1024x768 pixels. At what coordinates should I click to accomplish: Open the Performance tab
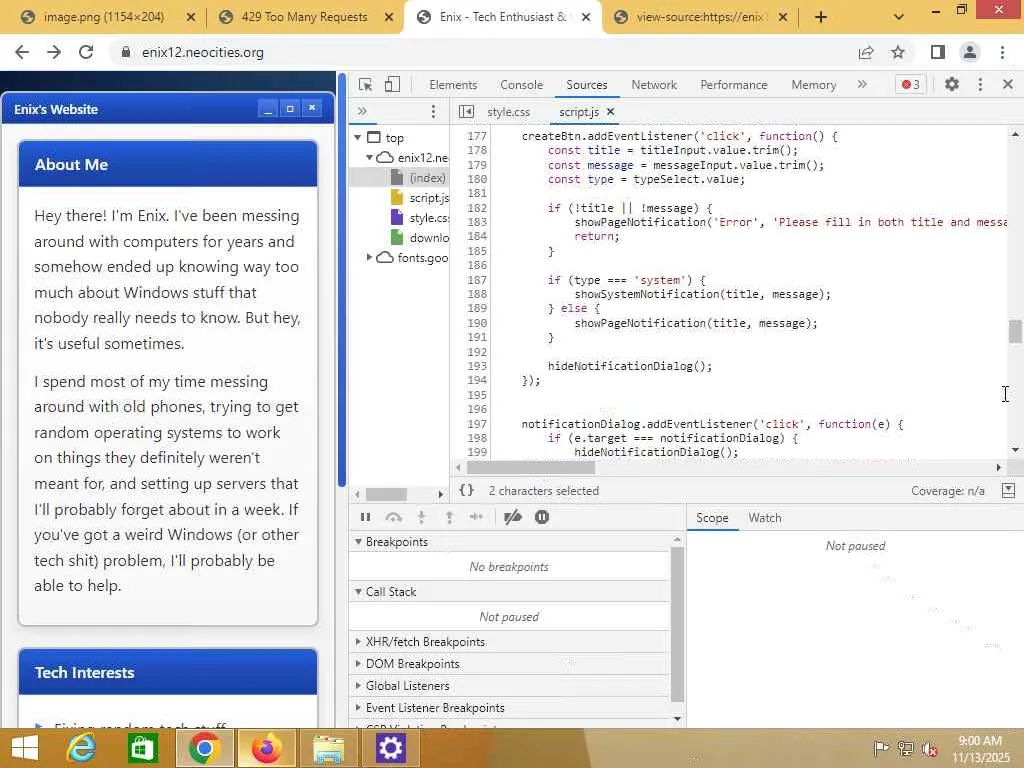pyautogui.click(x=733, y=85)
